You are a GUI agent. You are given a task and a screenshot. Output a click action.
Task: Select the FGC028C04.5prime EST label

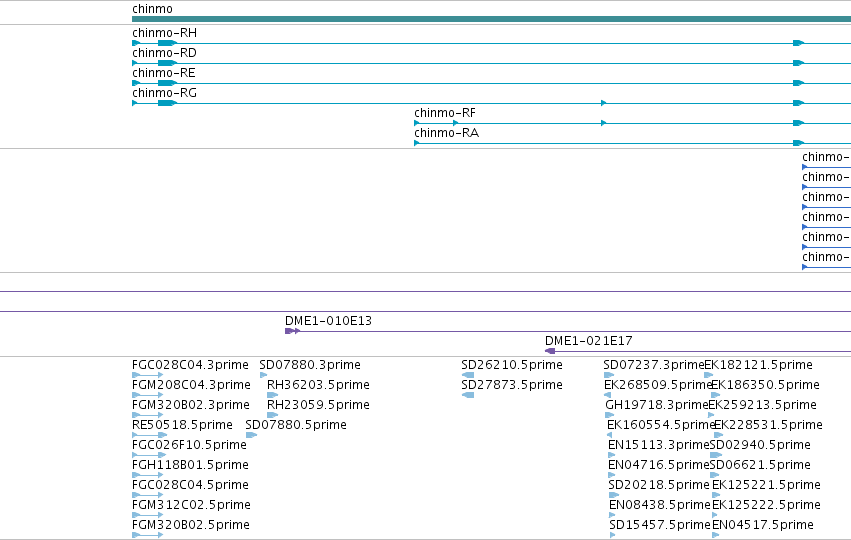pyautogui.click(x=190, y=485)
